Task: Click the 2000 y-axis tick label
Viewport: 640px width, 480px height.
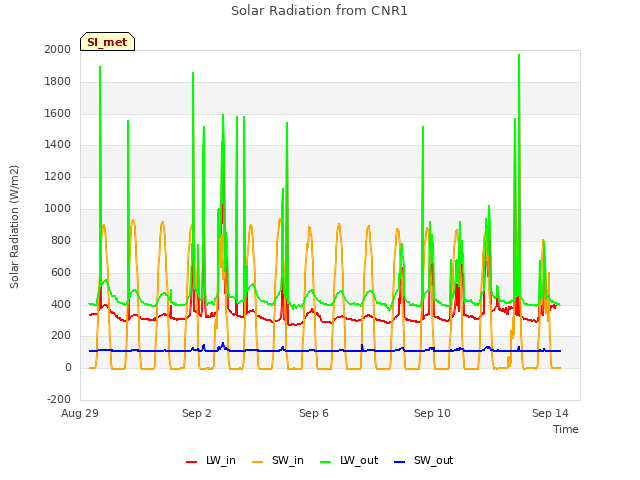Action: click(58, 49)
